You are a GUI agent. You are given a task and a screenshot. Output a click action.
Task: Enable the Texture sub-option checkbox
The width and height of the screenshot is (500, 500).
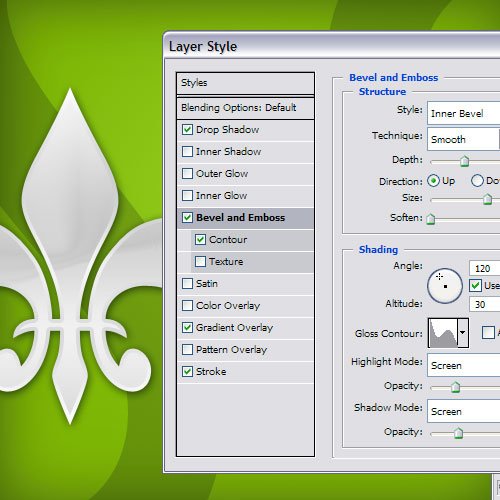200,261
